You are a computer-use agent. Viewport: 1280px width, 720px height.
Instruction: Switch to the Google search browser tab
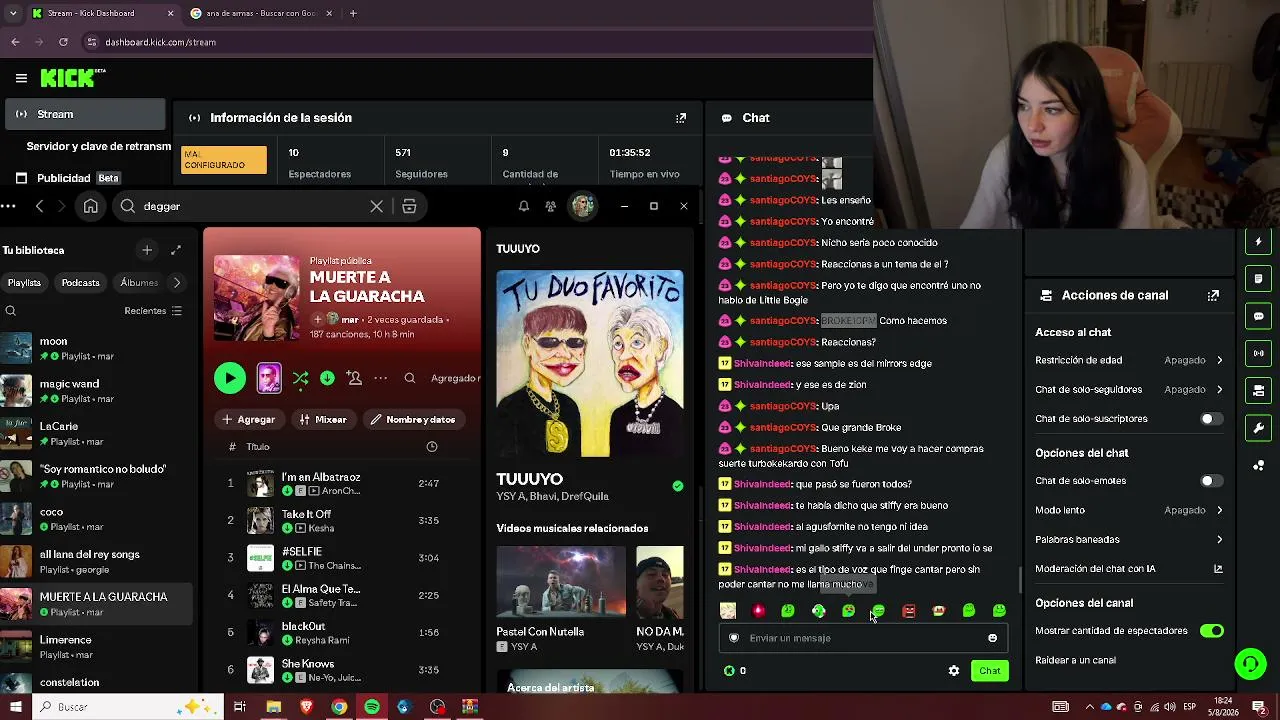(259, 13)
